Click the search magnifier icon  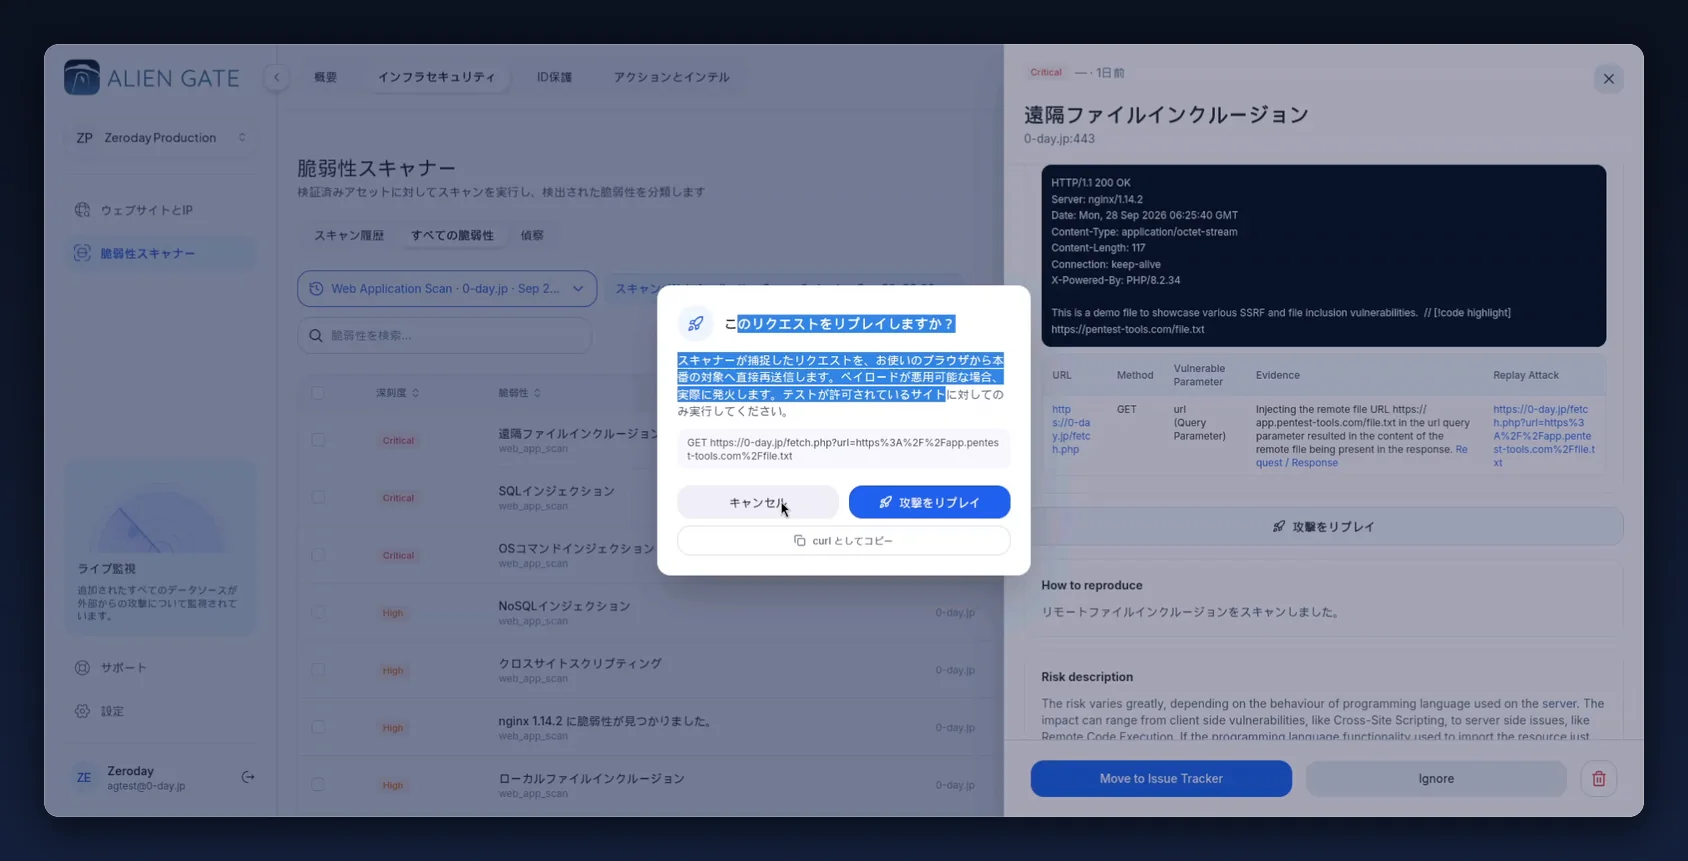[316, 336]
